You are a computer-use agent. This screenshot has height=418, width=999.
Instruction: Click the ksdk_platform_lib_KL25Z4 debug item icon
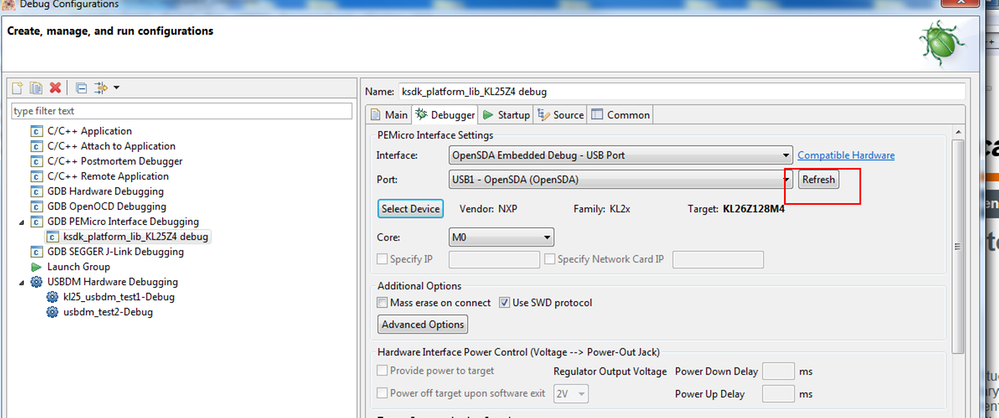click(52, 237)
